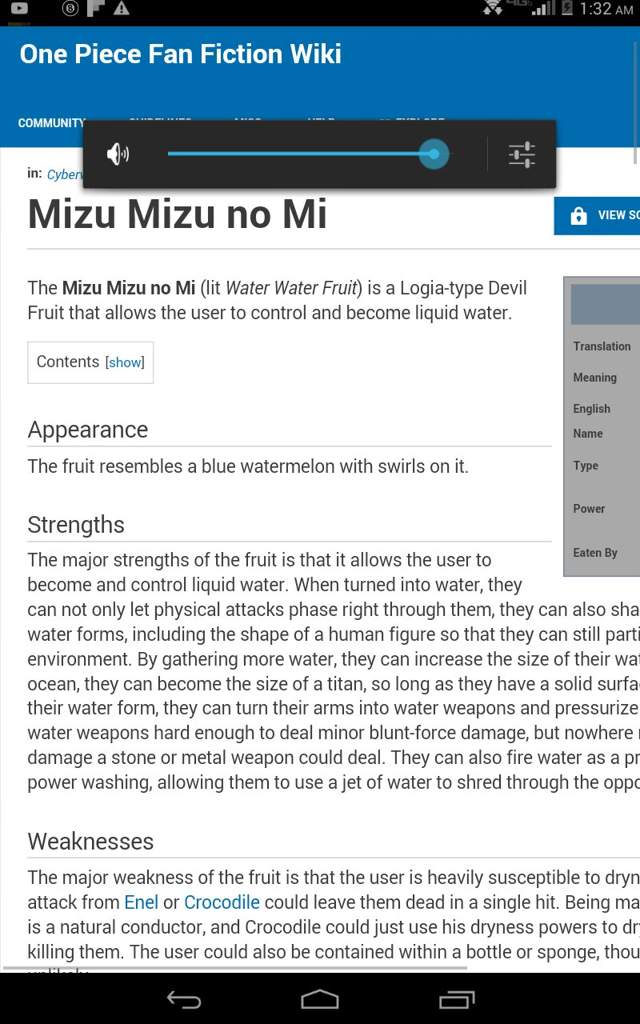Click the View Source button
This screenshot has height=1024, width=640.
[x=597, y=216]
